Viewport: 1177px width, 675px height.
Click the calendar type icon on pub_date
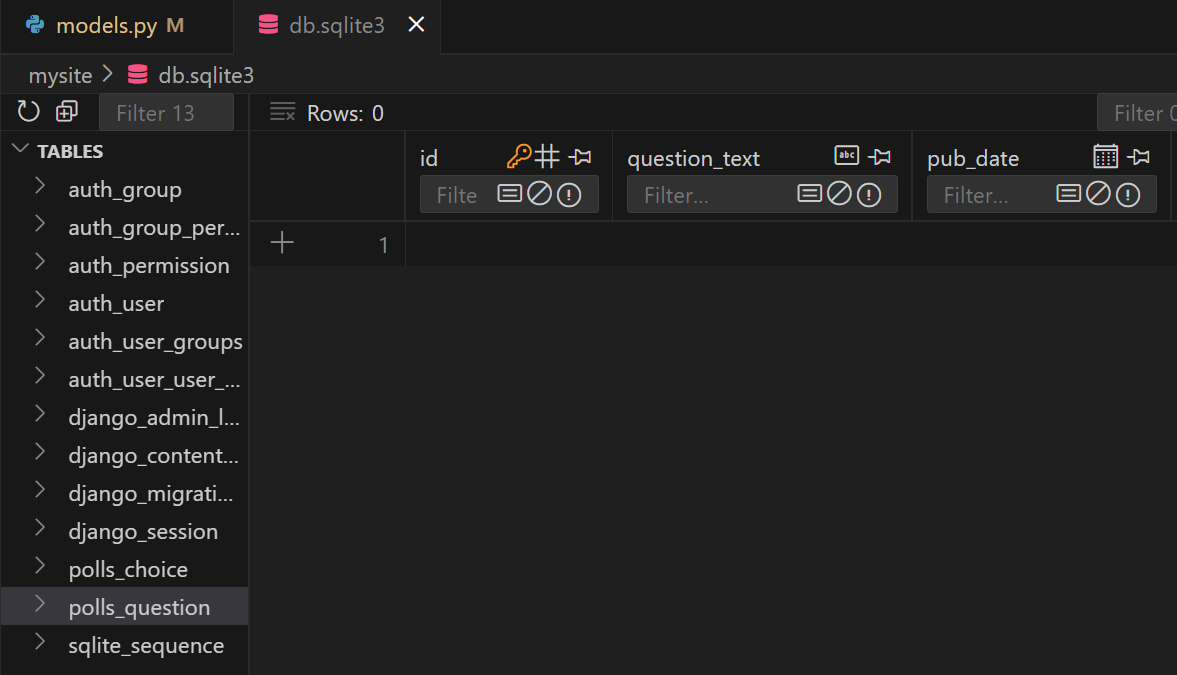click(x=1106, y=156)
